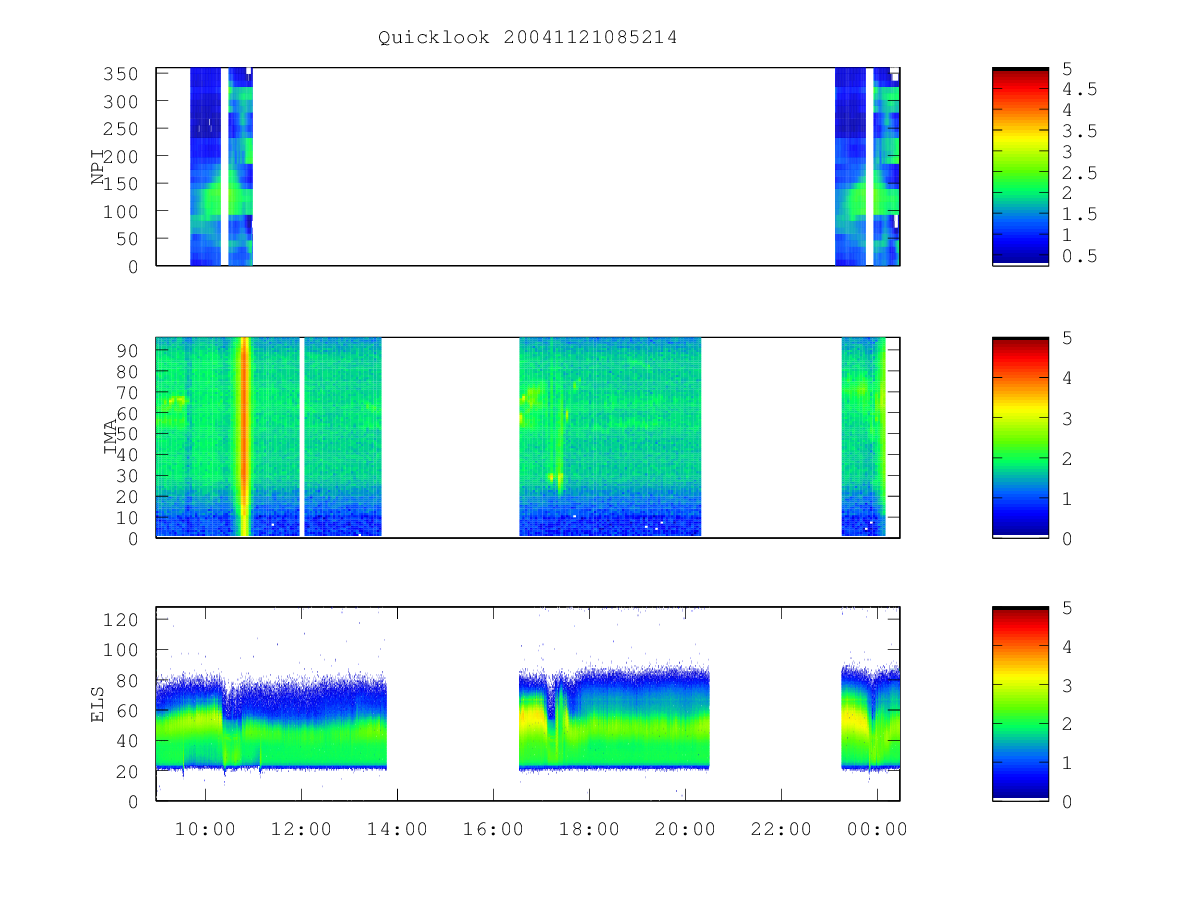Click the 30 tick on IMA axis
Viewport: 1200px width, 900px height.
(127, 475)
